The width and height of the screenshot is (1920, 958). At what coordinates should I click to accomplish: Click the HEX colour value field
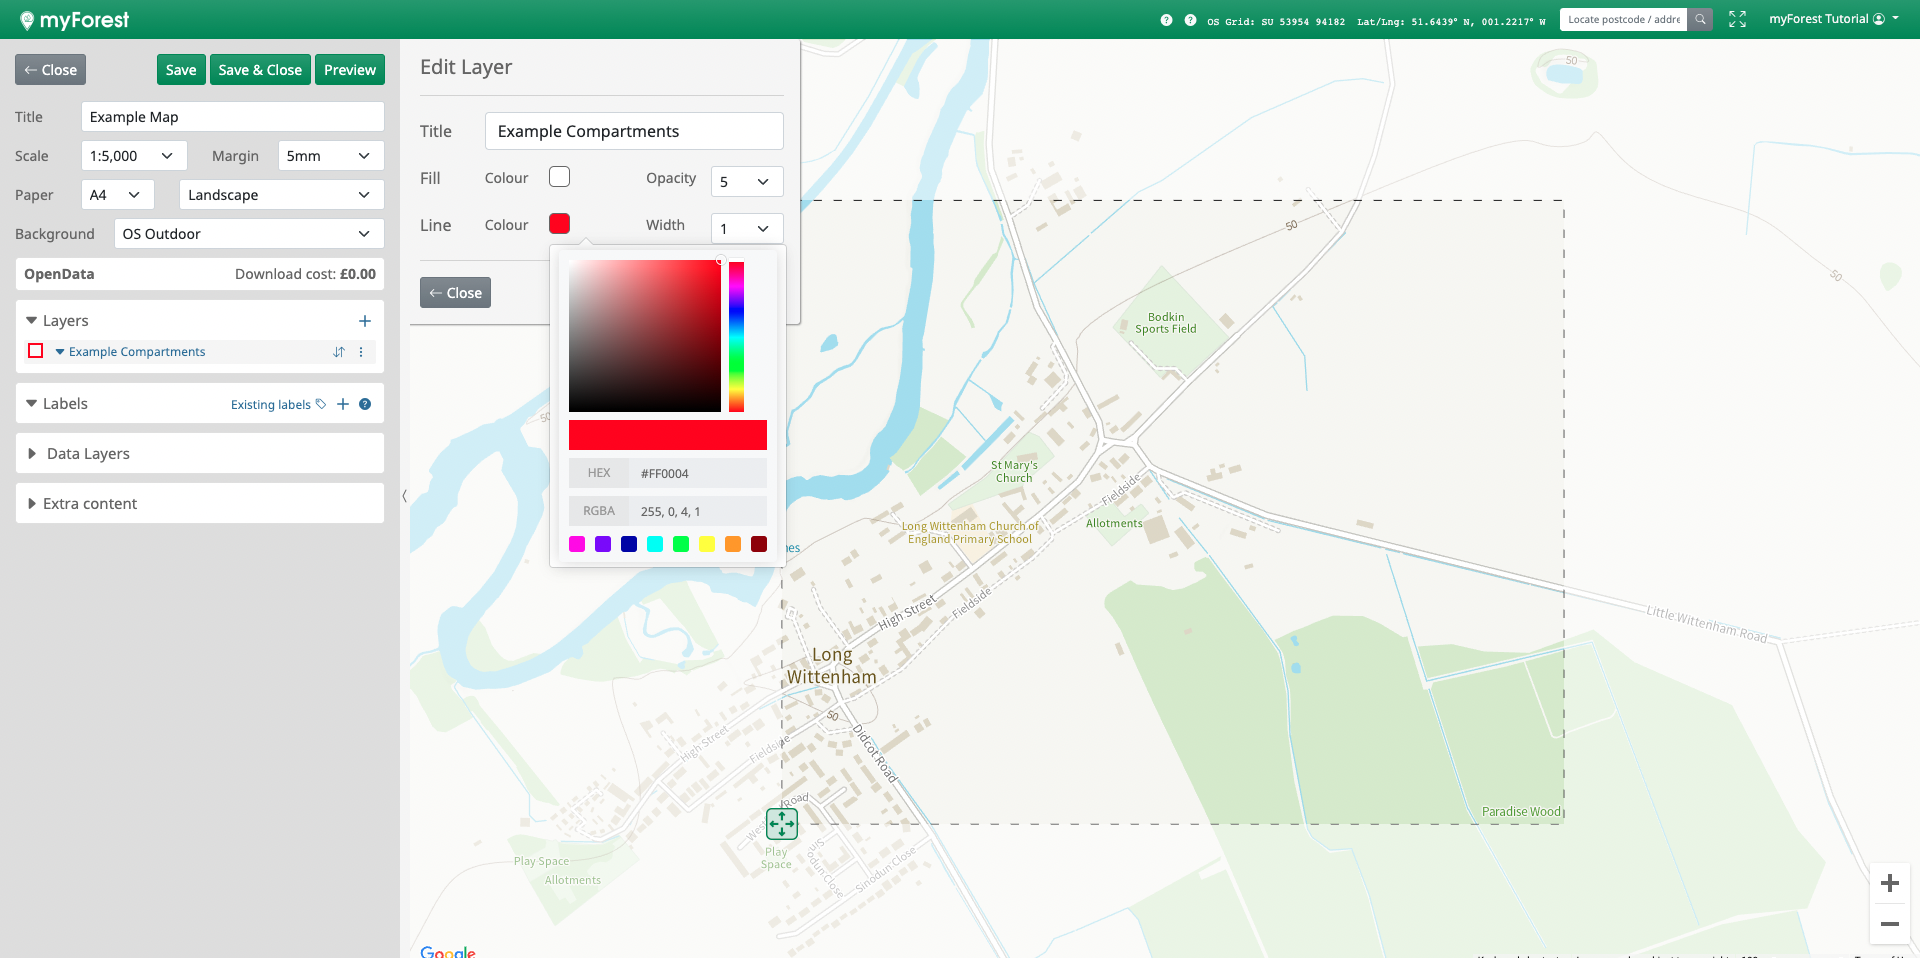coord(697,474)
